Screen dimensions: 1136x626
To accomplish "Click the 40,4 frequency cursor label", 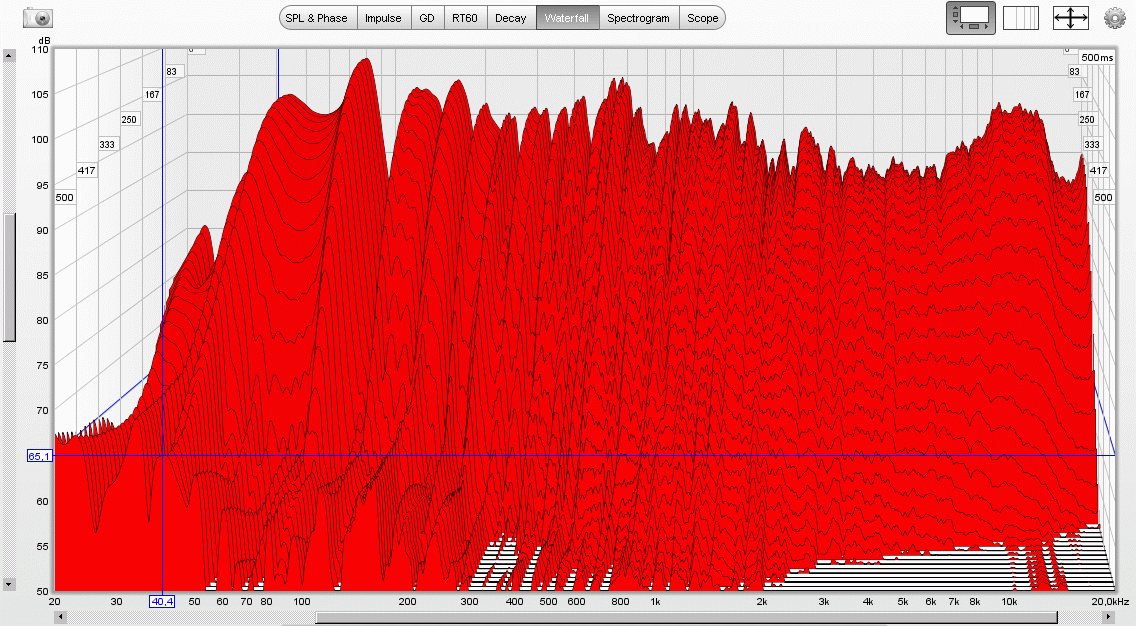I will click(161, 601).
